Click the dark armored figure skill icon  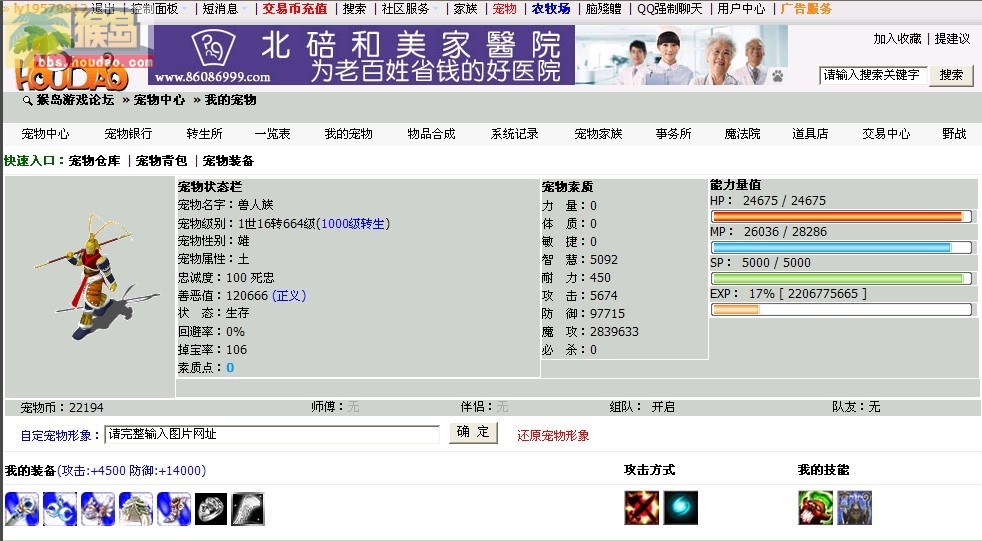point(854,508)
